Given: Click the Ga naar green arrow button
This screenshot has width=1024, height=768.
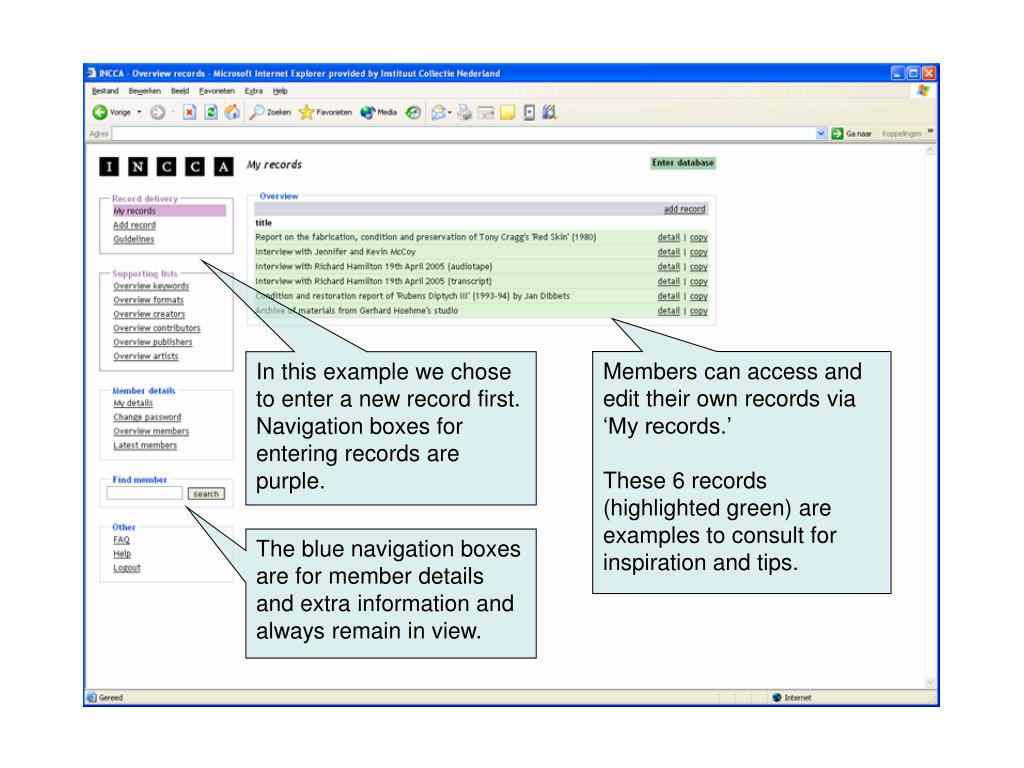Looking at the screenshot, I should (852, 133).
